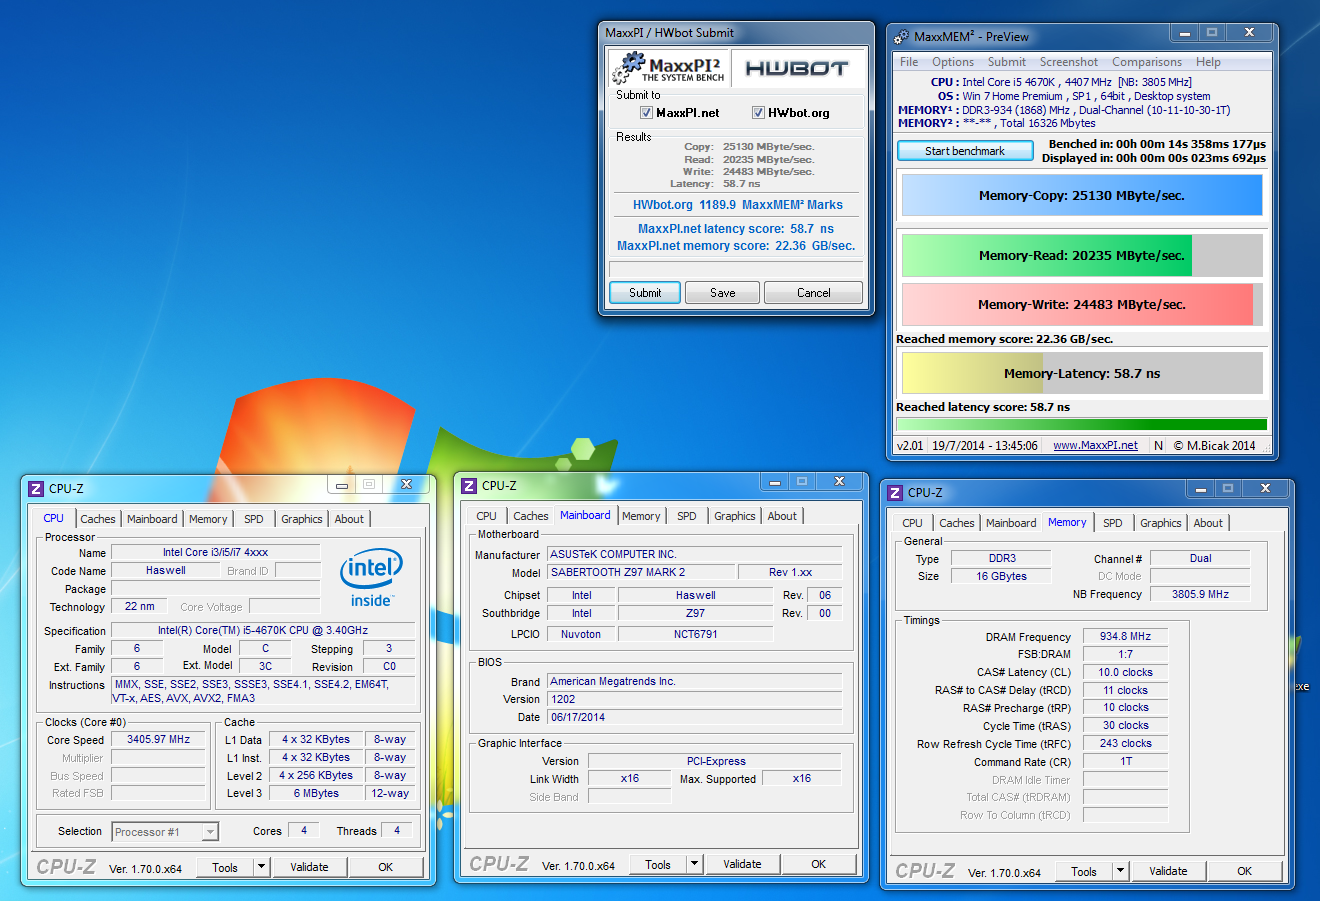Open the Processor #1 selection dropdown
Image resolution: width=1320 pixels, height=901 pixels.
(165, 832)
